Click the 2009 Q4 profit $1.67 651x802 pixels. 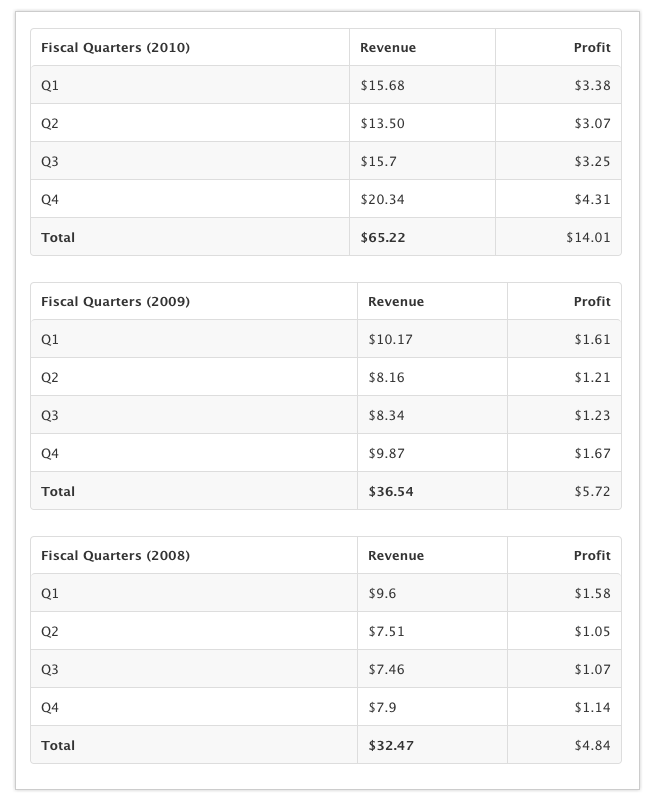point(592,454)
